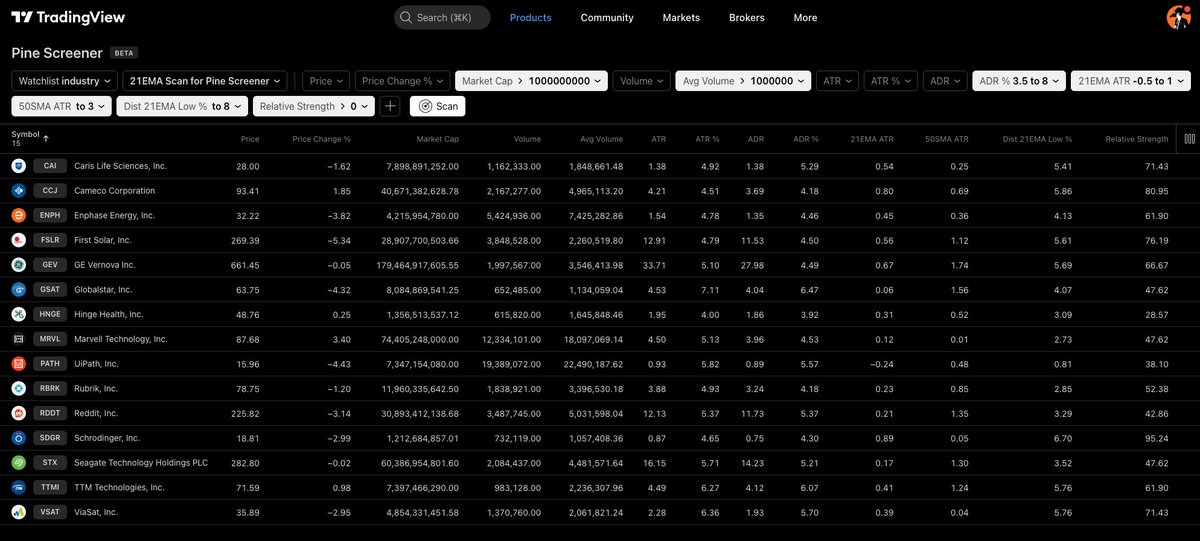Click the Globalstar logo icon

[x=18, y=289]
